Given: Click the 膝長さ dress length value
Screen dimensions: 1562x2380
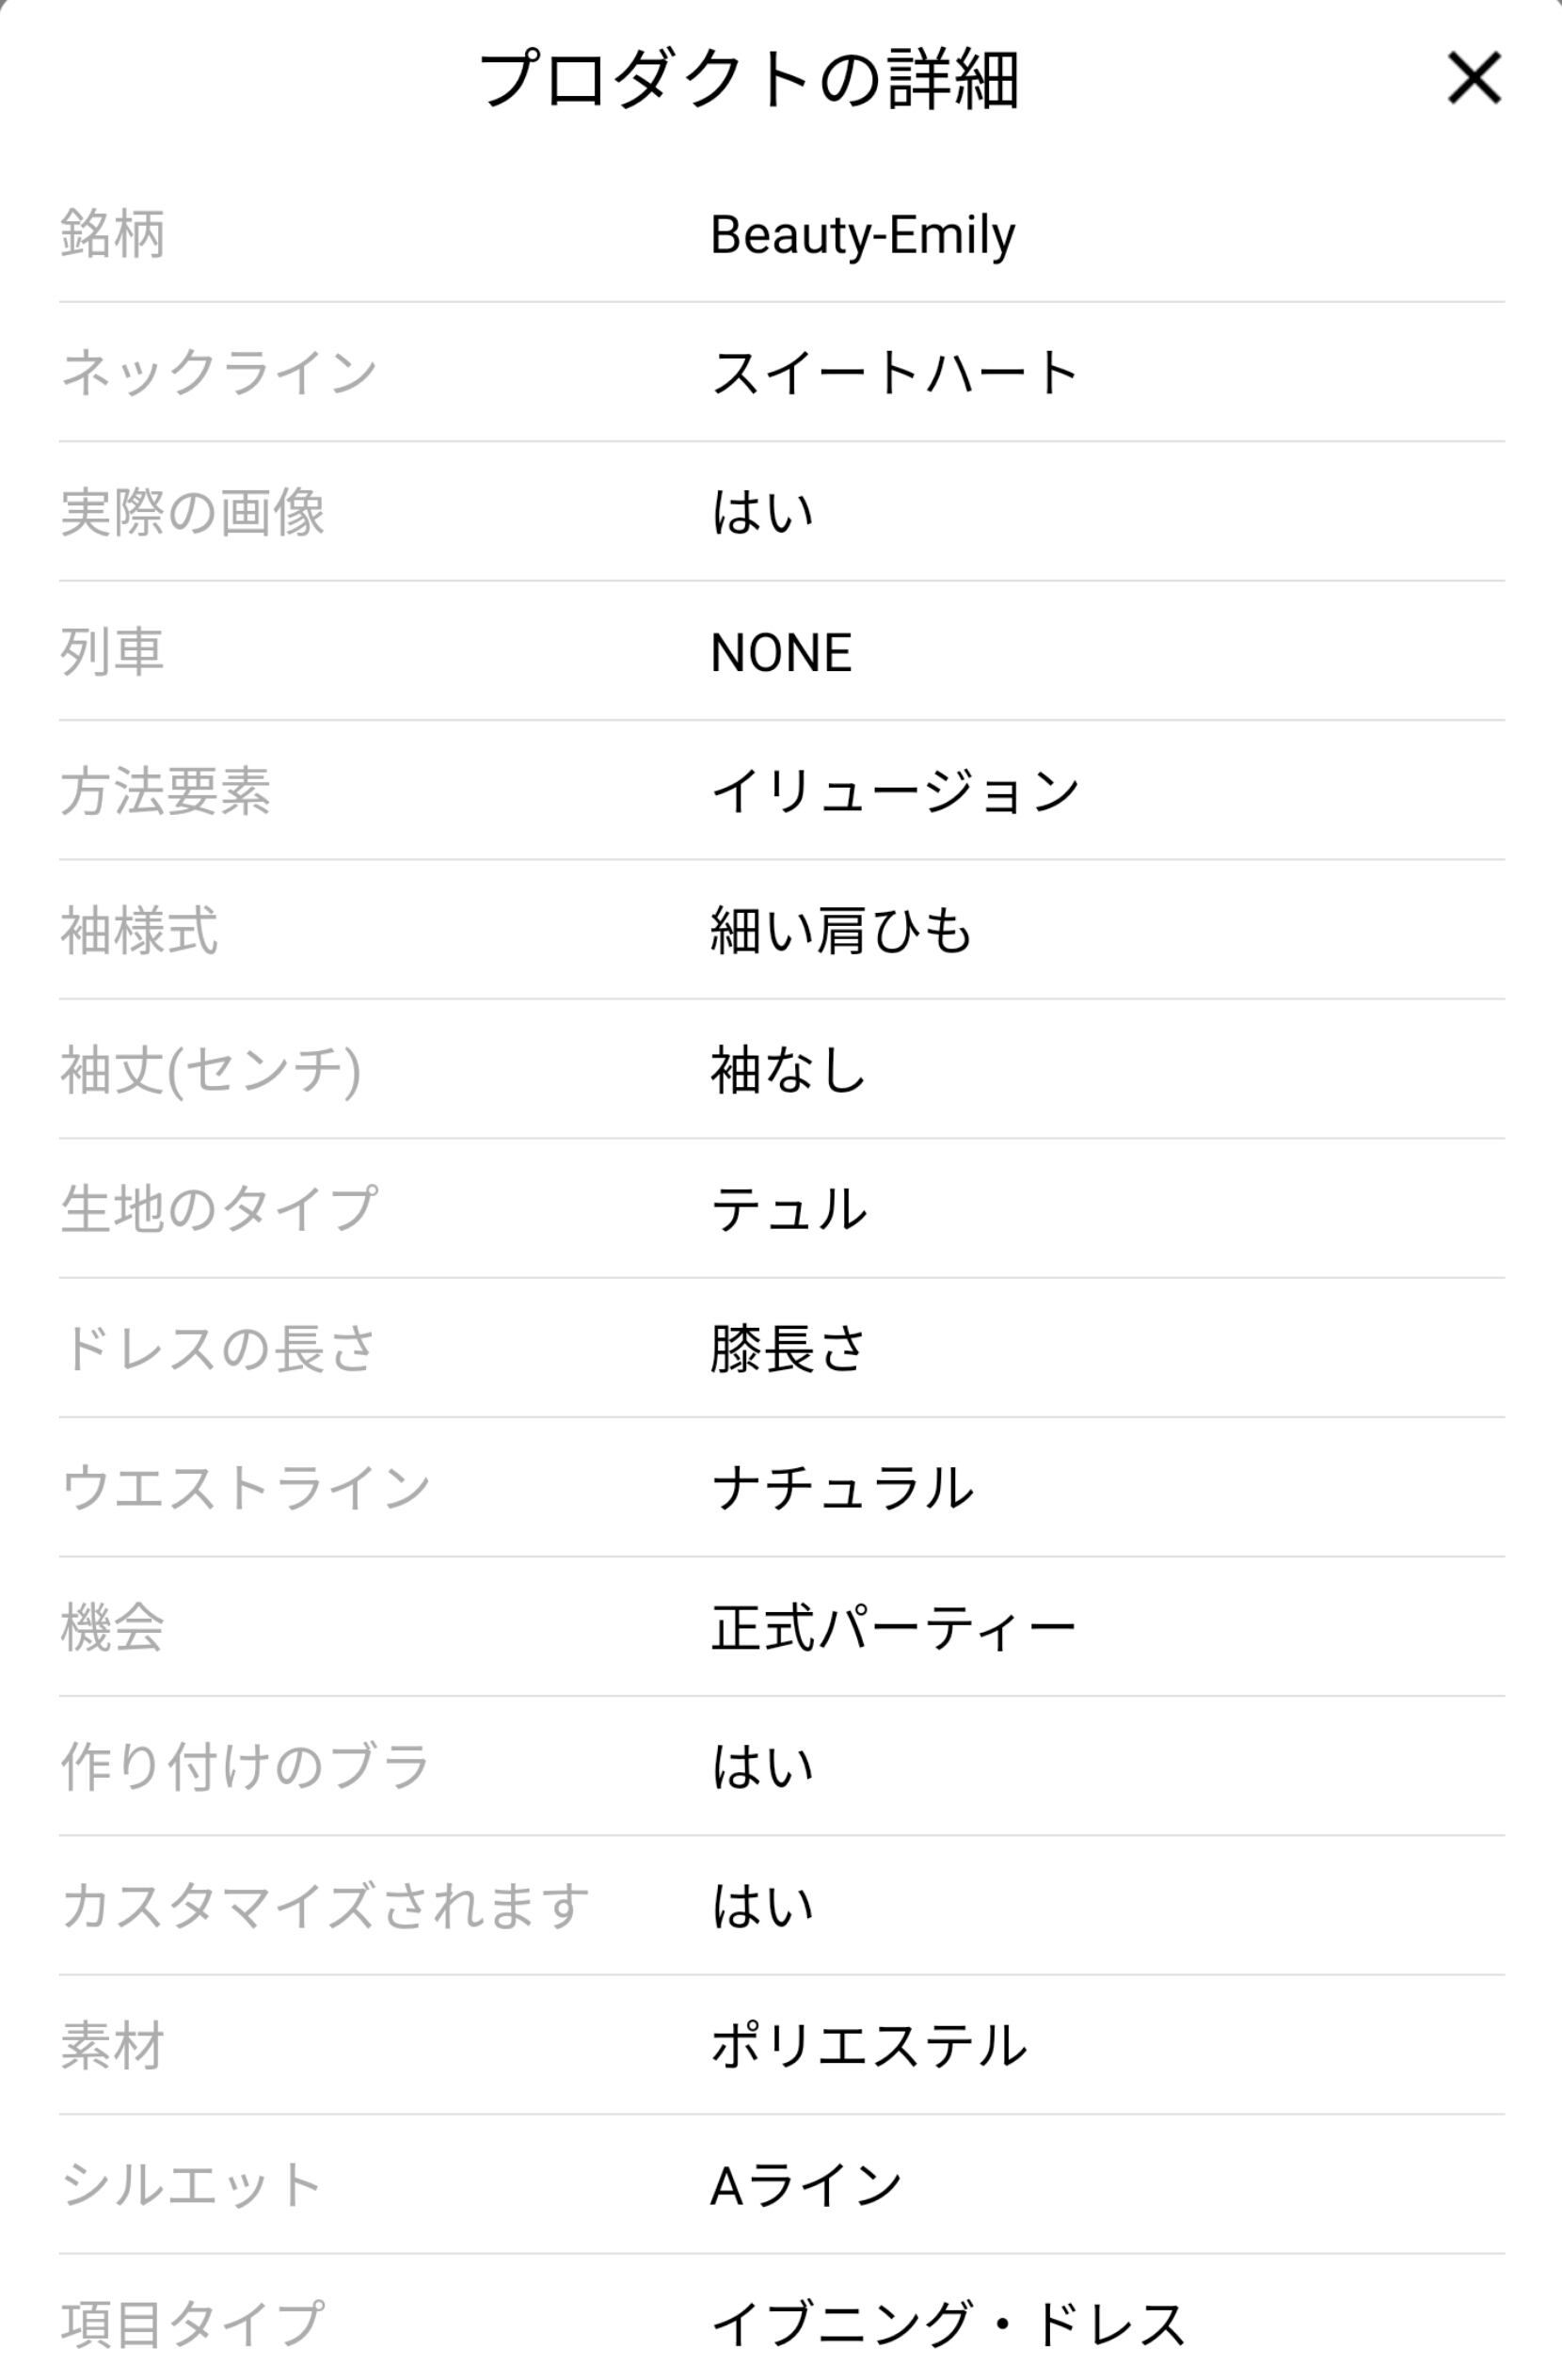Looking at the screenshot, I should [x=788, y=1348].
